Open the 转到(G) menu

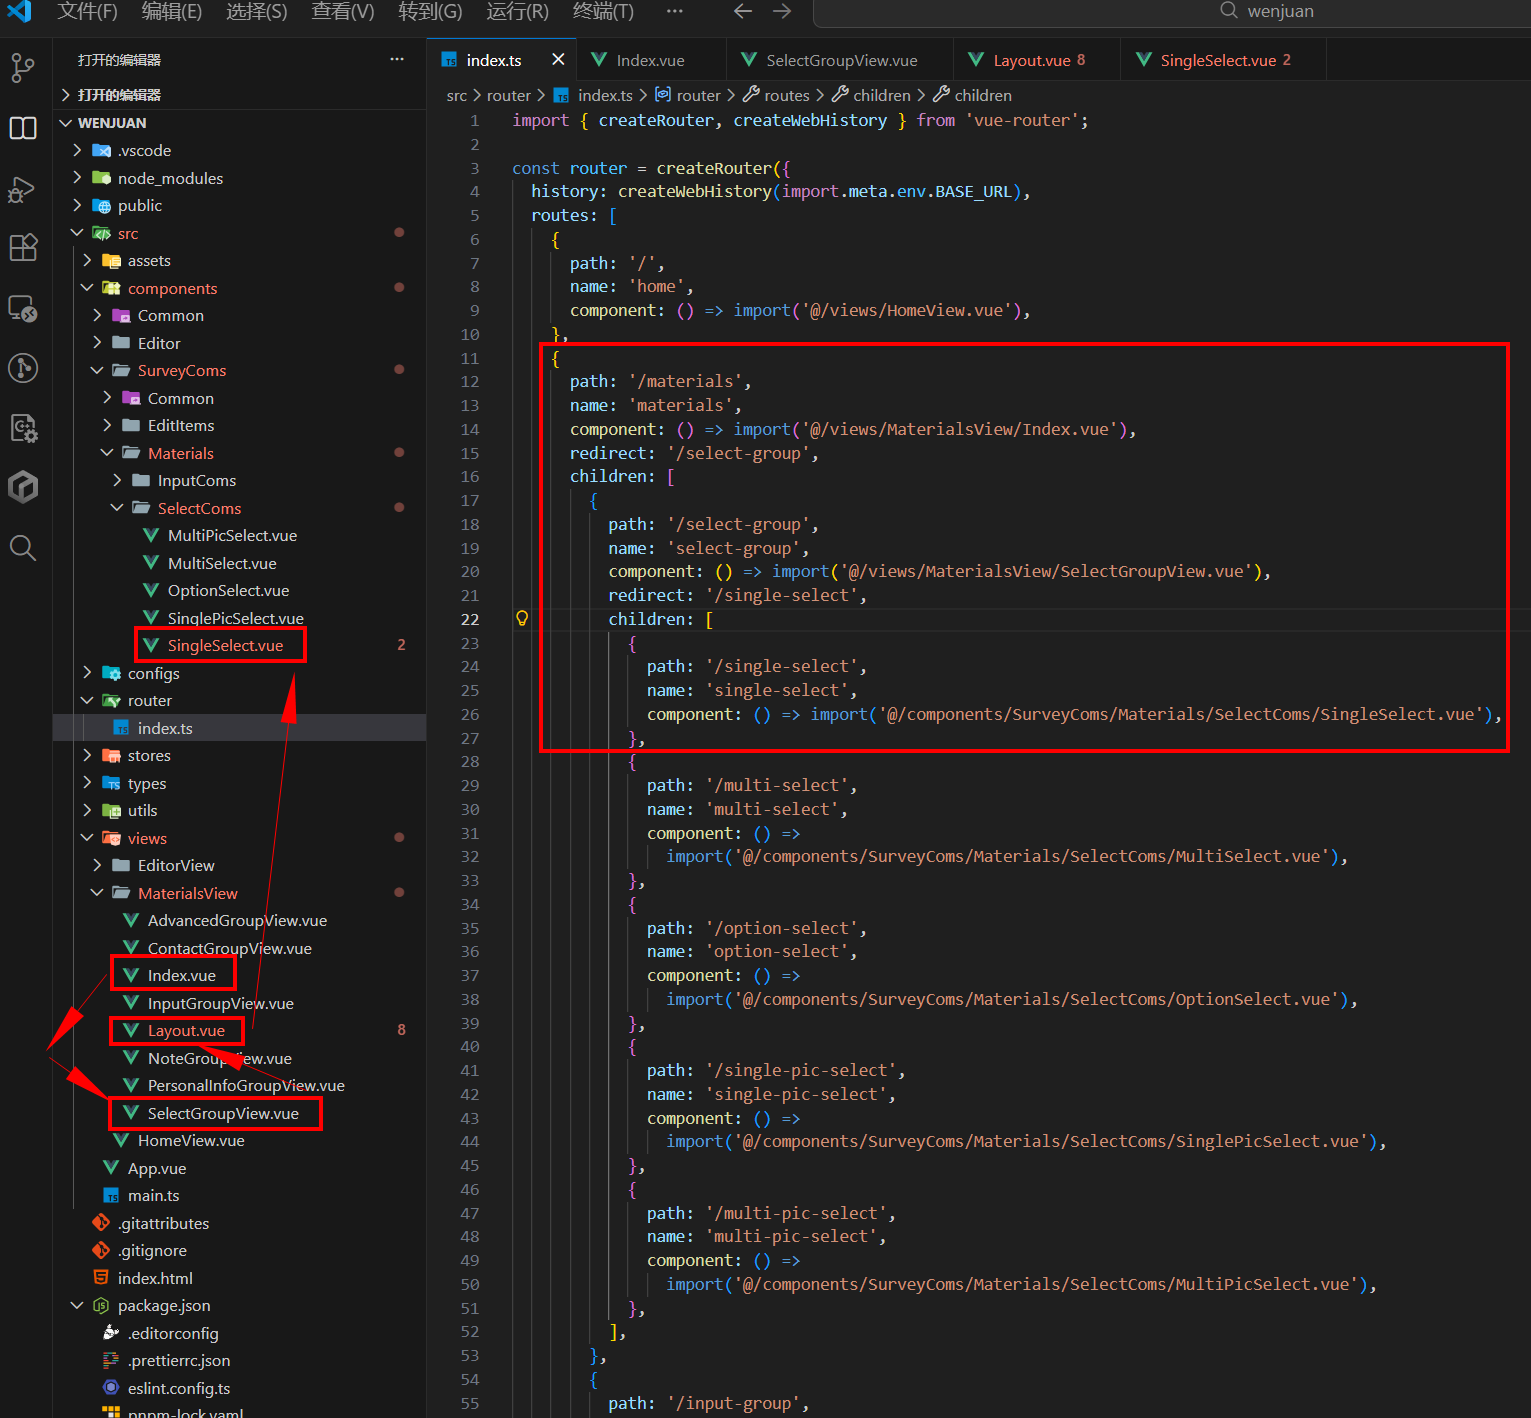tap(430, 11)
